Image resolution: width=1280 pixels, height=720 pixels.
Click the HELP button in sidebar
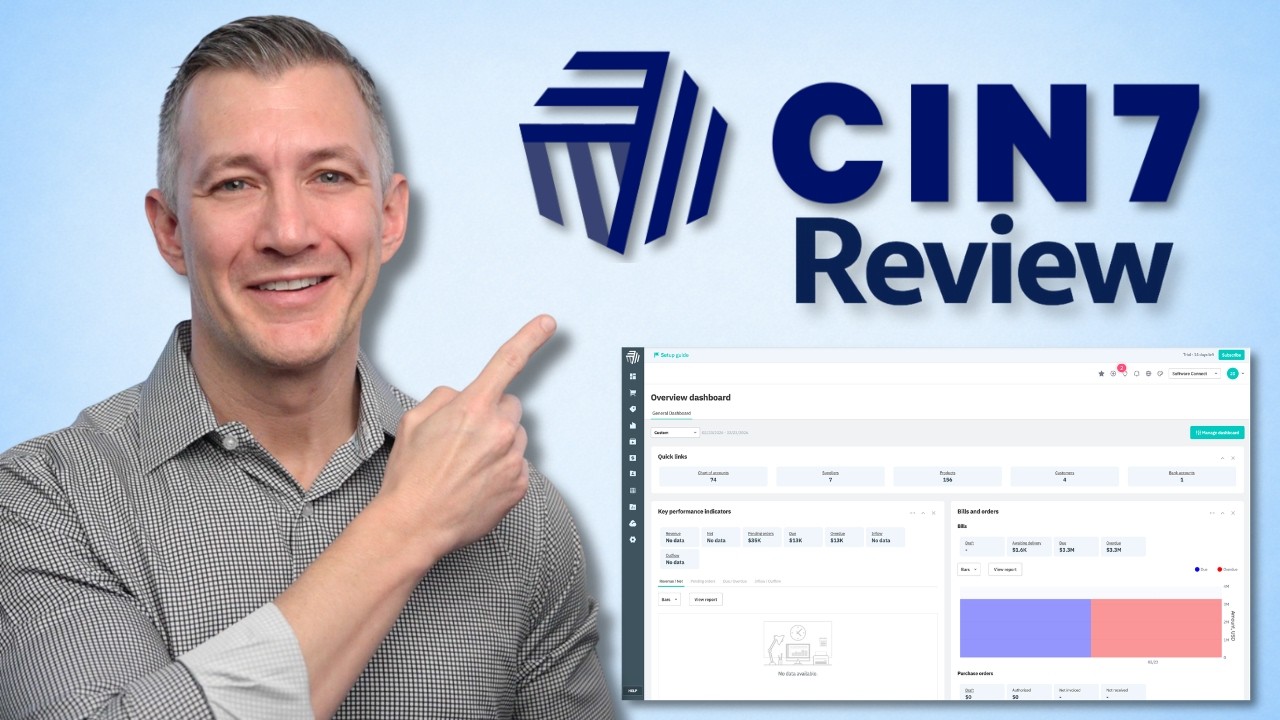632,691
